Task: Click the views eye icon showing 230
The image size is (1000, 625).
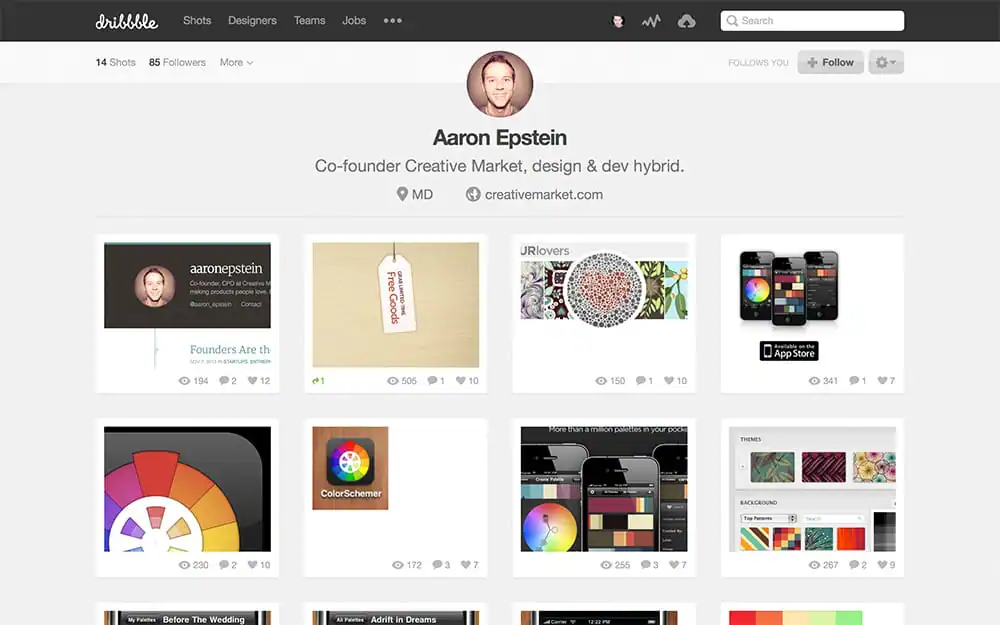Action: (x=184, y=565)
